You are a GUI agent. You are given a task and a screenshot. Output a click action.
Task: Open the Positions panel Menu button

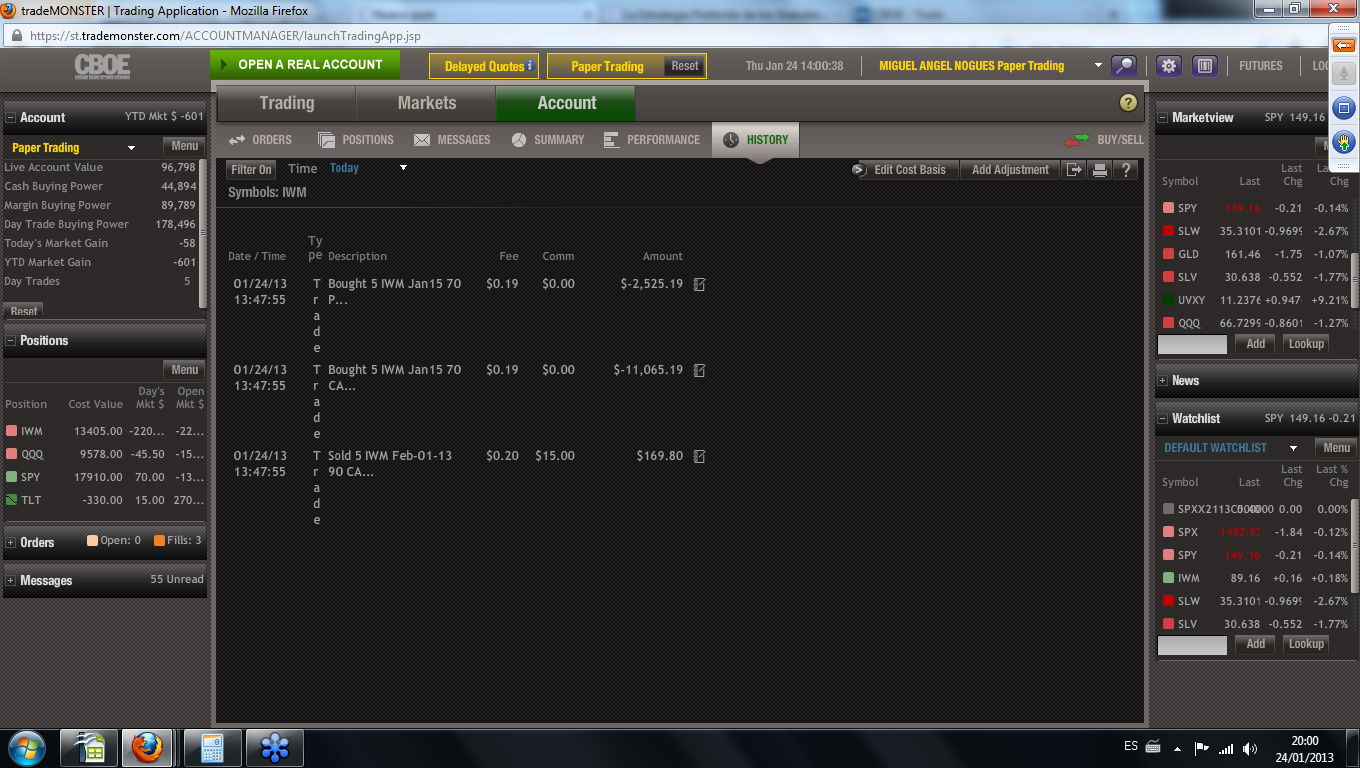pos(185,370)
